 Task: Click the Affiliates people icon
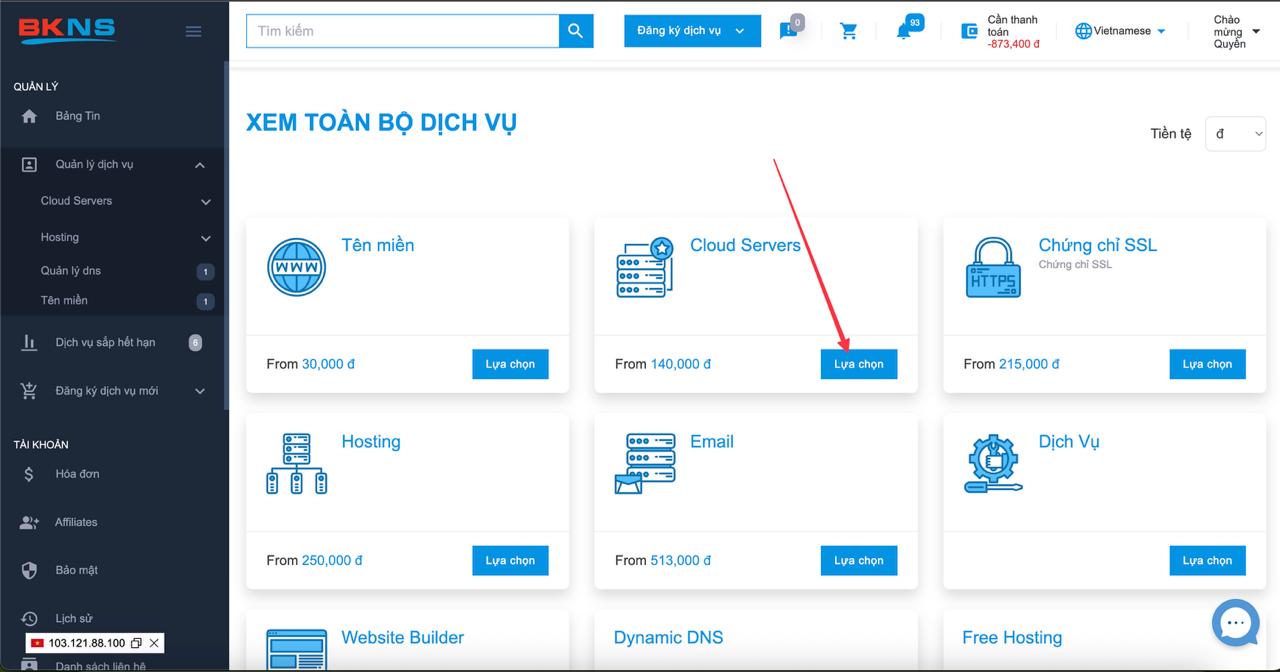pos(28,521)
